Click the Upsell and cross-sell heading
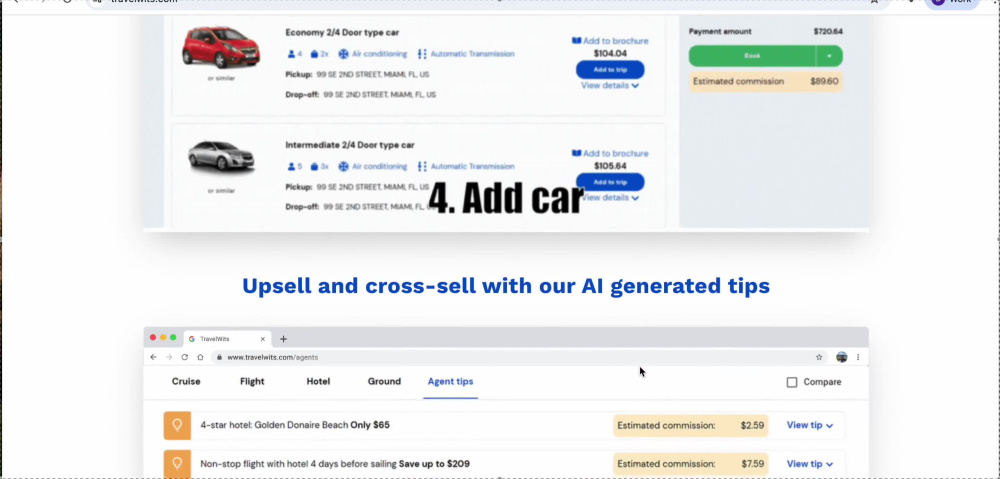Image resolution: width=1000 pixels, height=479 pixels. coord(506,286)
